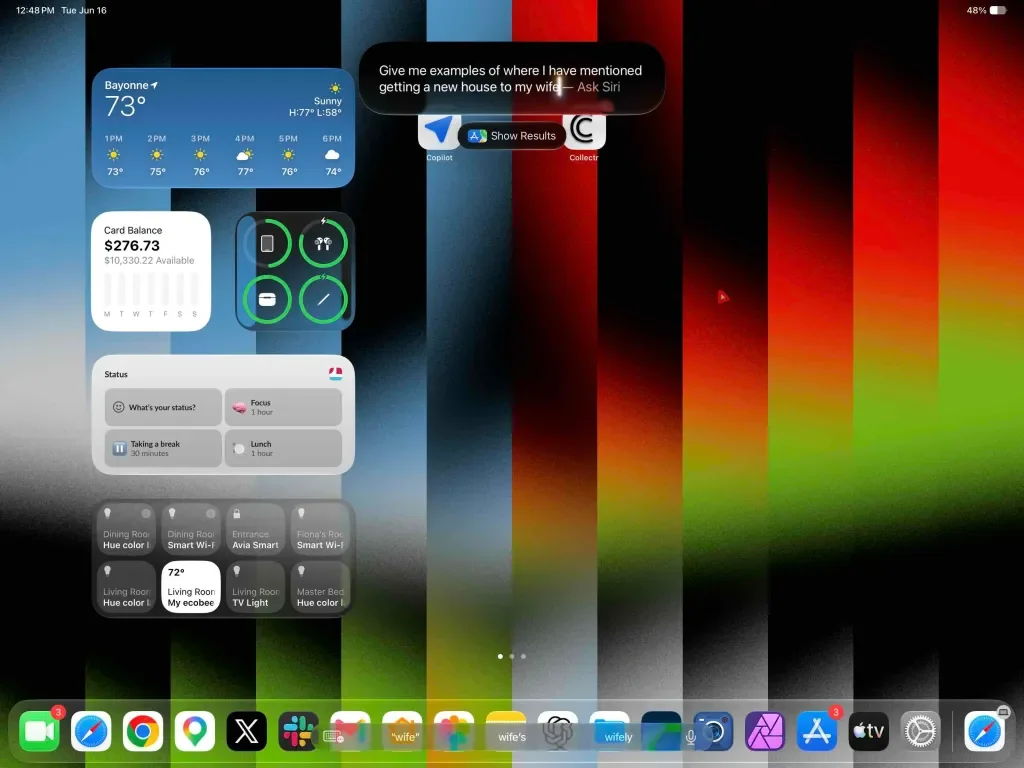The height and width of the screenshot is (768, 1024).
Task: Set Slack status to Taking a break
Action: coord(163,448)
